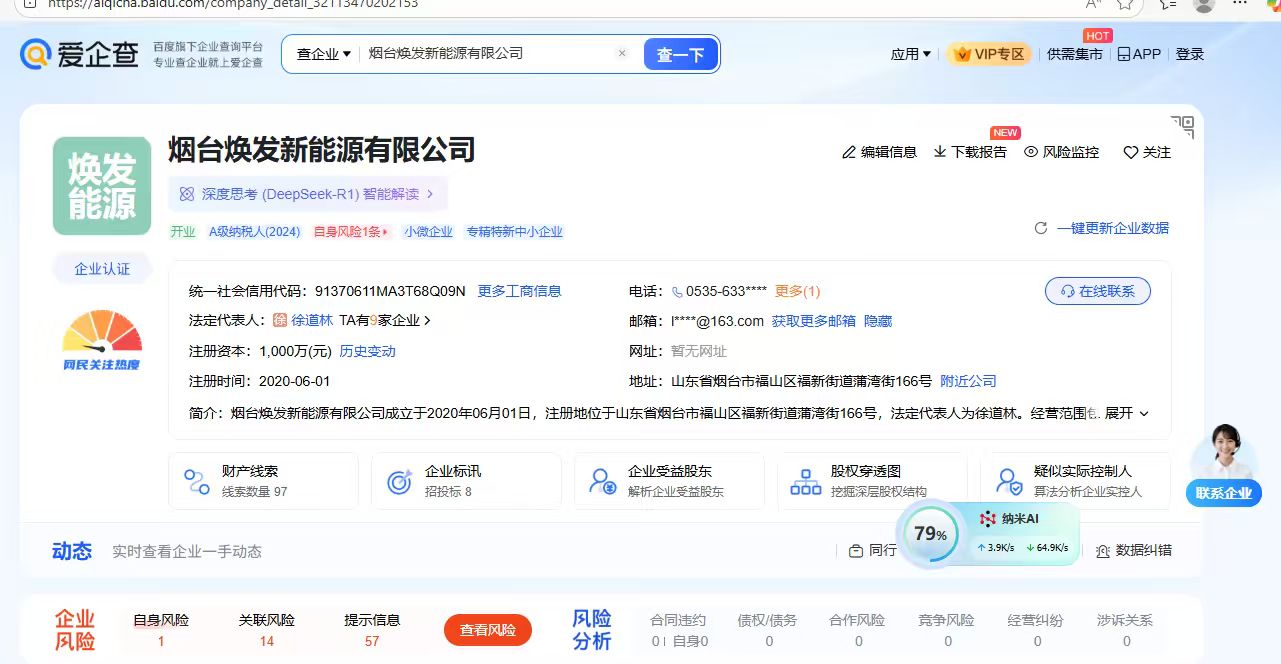Open the 疑似实际控制人 icon card
Screen dimensions: 1281x664
point(1009,481)
